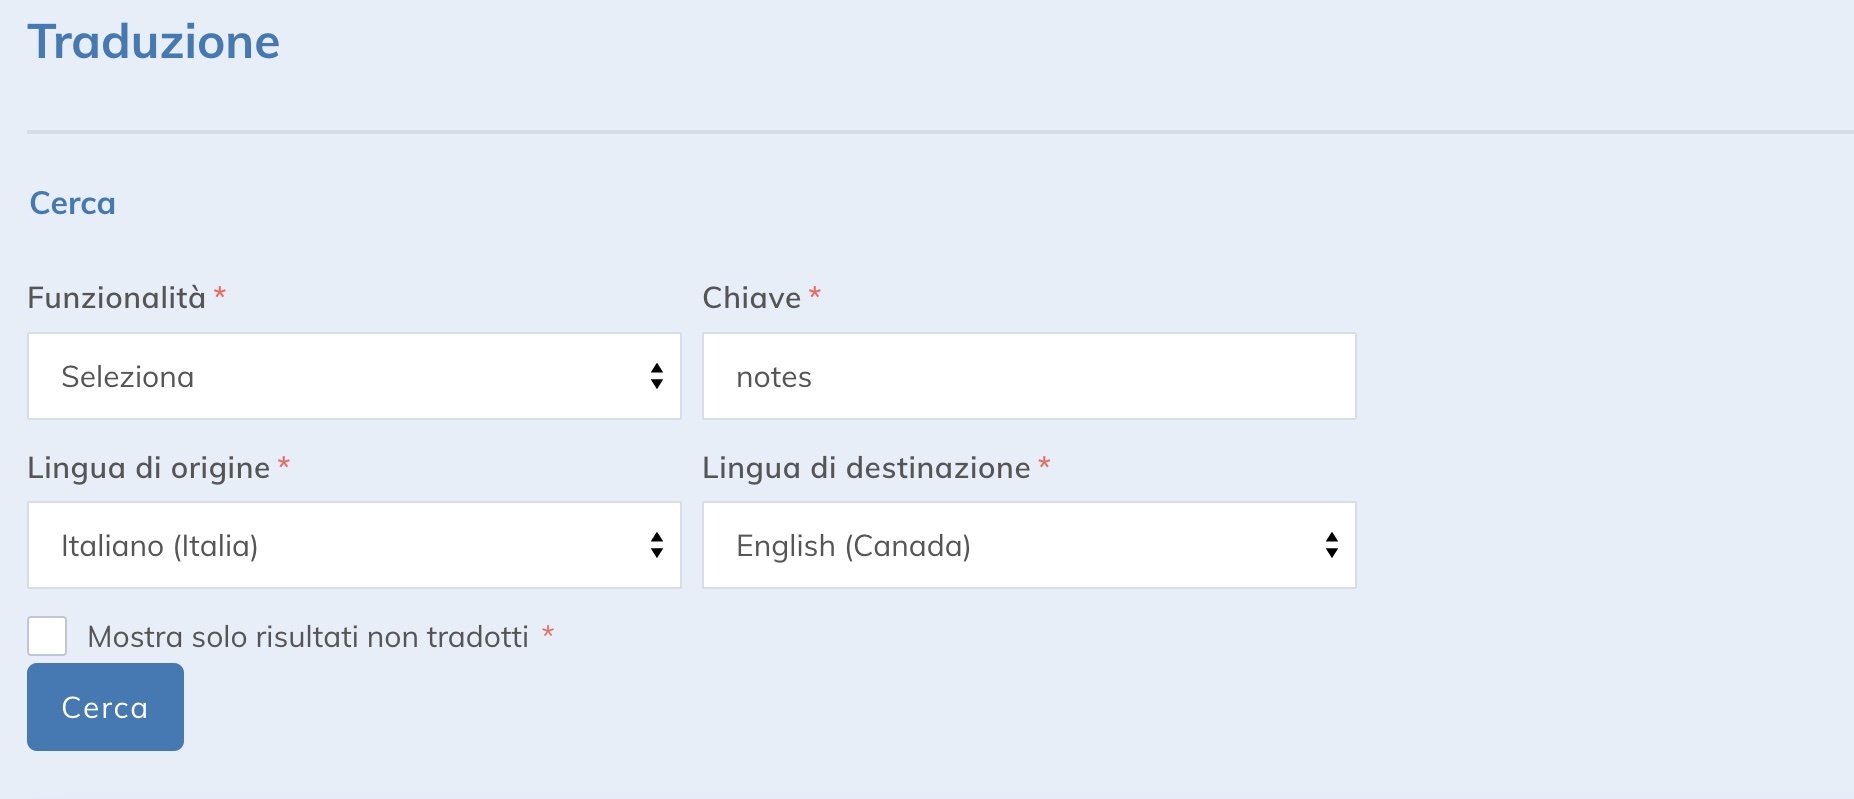Enable the Mostra solo risultati non tradotti checkbox

(46, 634)
